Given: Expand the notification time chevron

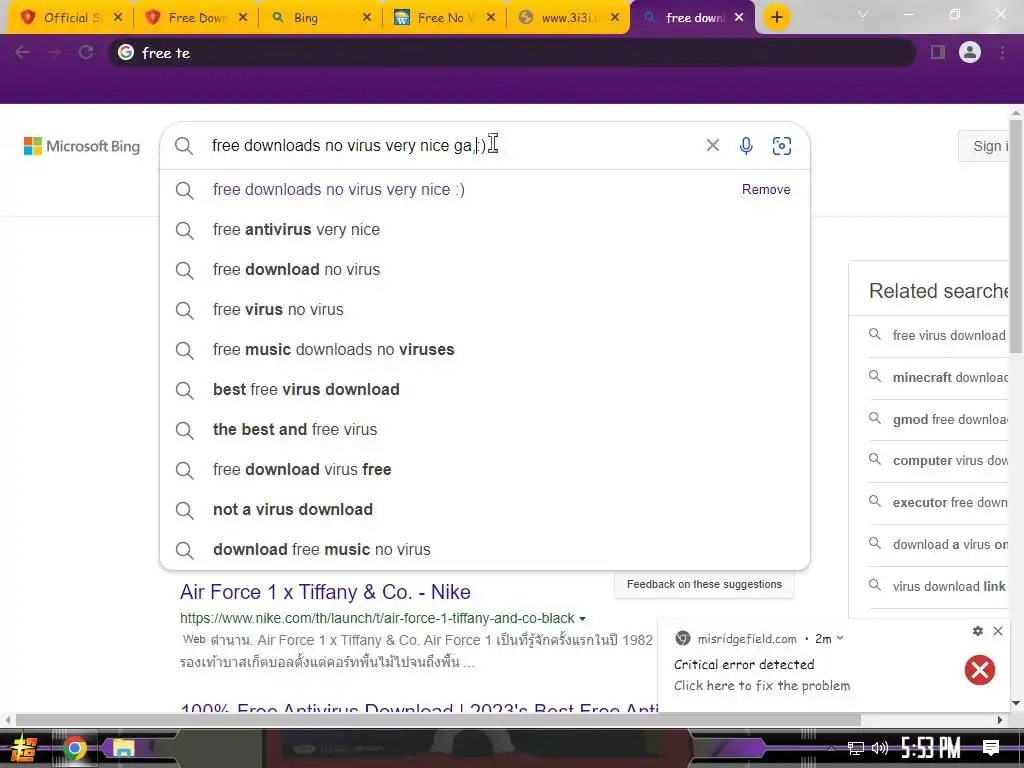Looking at the screenshot, I should pyautogui.click(x=840, y=639).
